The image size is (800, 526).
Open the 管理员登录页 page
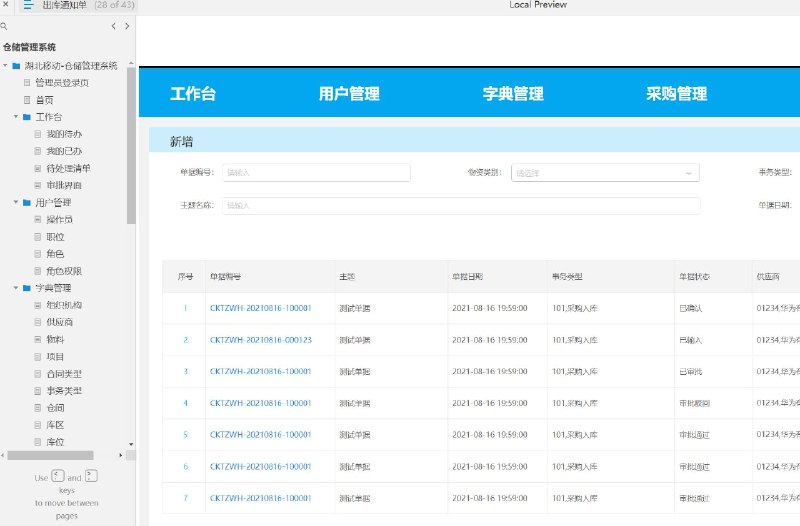(62, 83)
